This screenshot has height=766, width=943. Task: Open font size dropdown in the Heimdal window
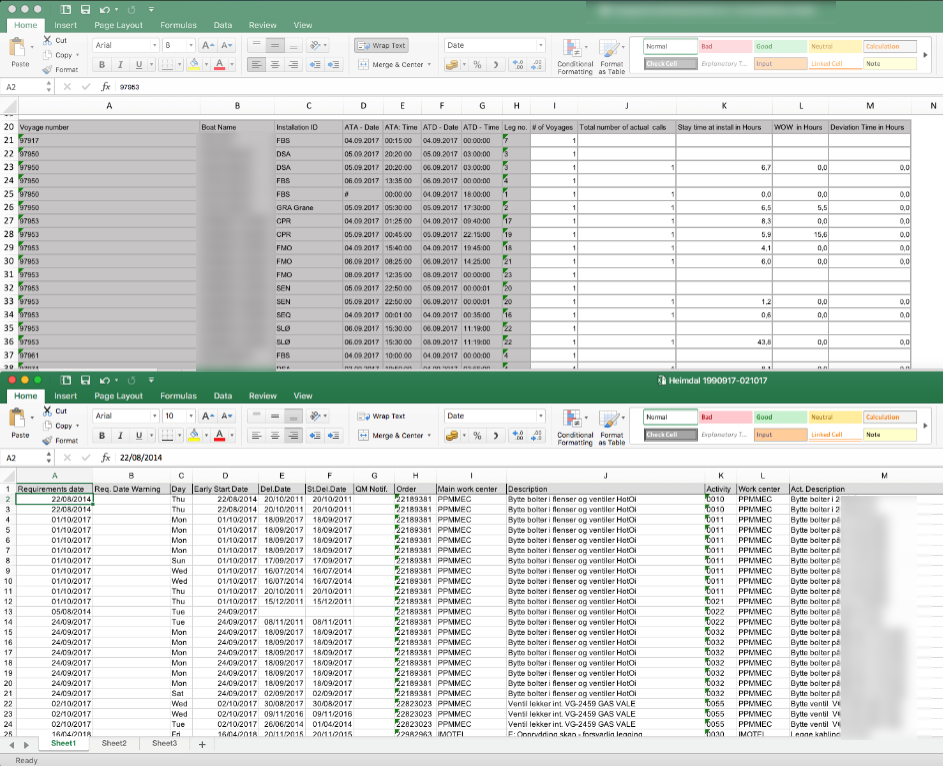tap(191, 416)
